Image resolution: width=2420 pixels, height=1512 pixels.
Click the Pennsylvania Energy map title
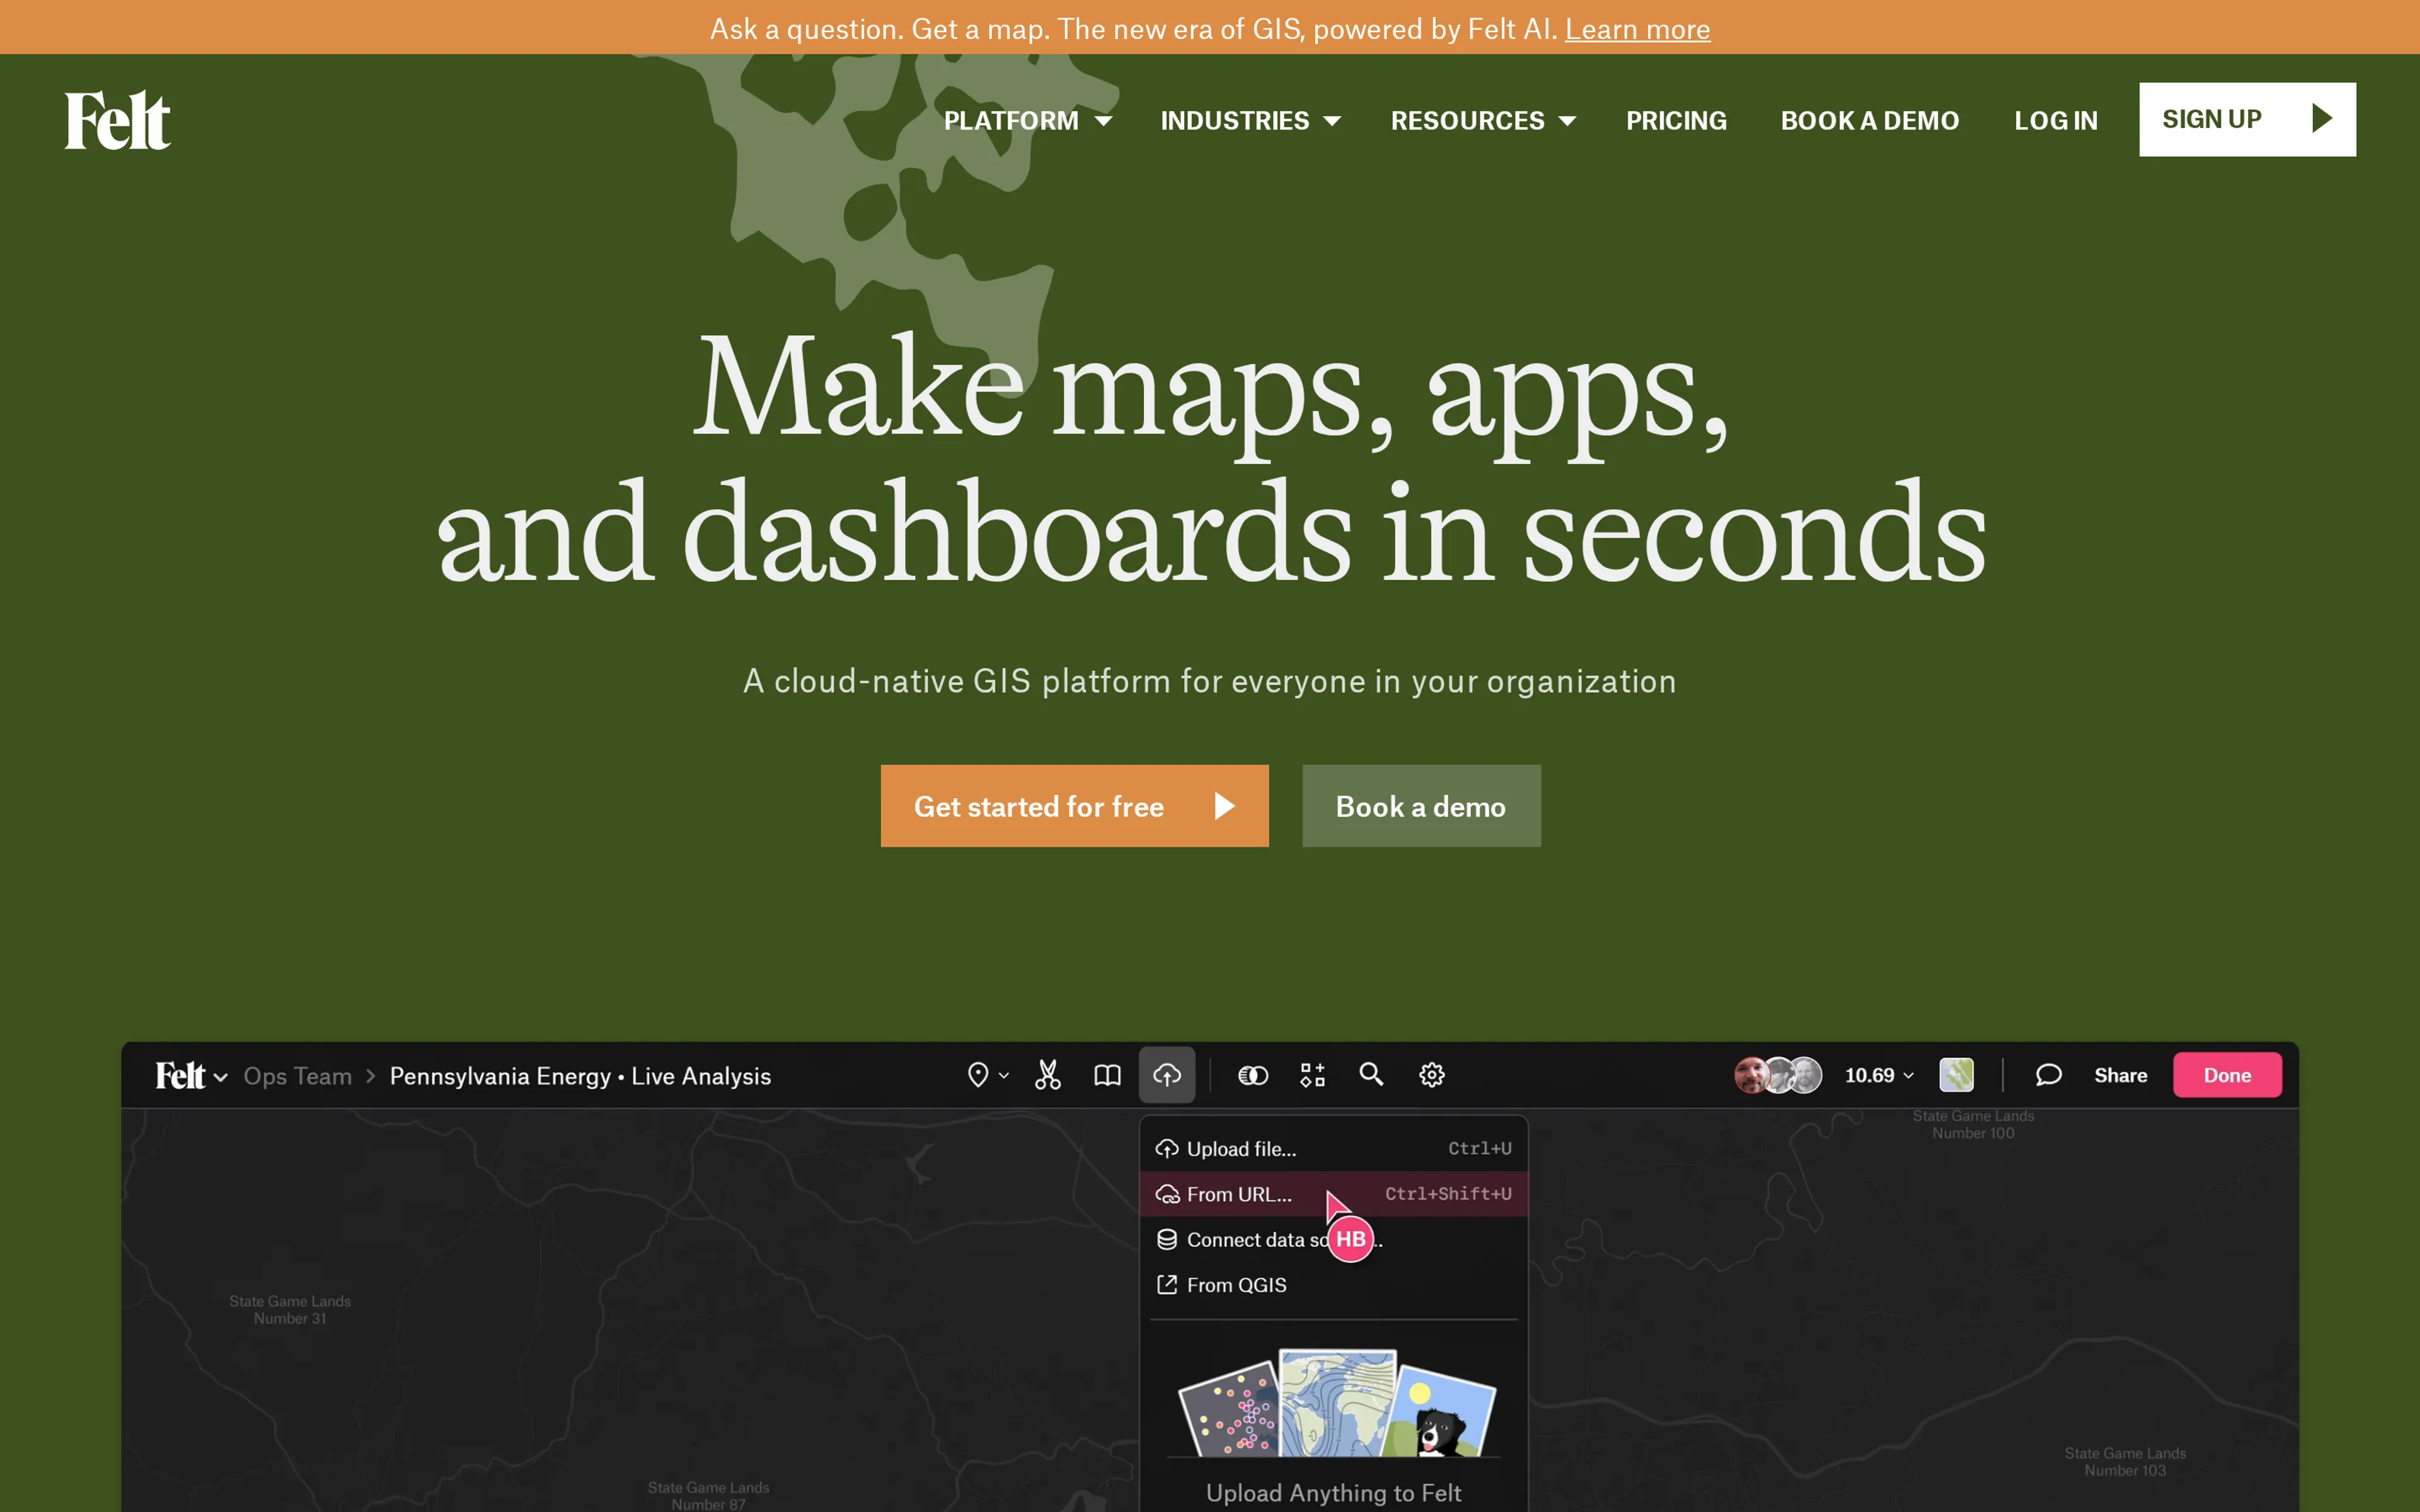(x=580, y=1076)
